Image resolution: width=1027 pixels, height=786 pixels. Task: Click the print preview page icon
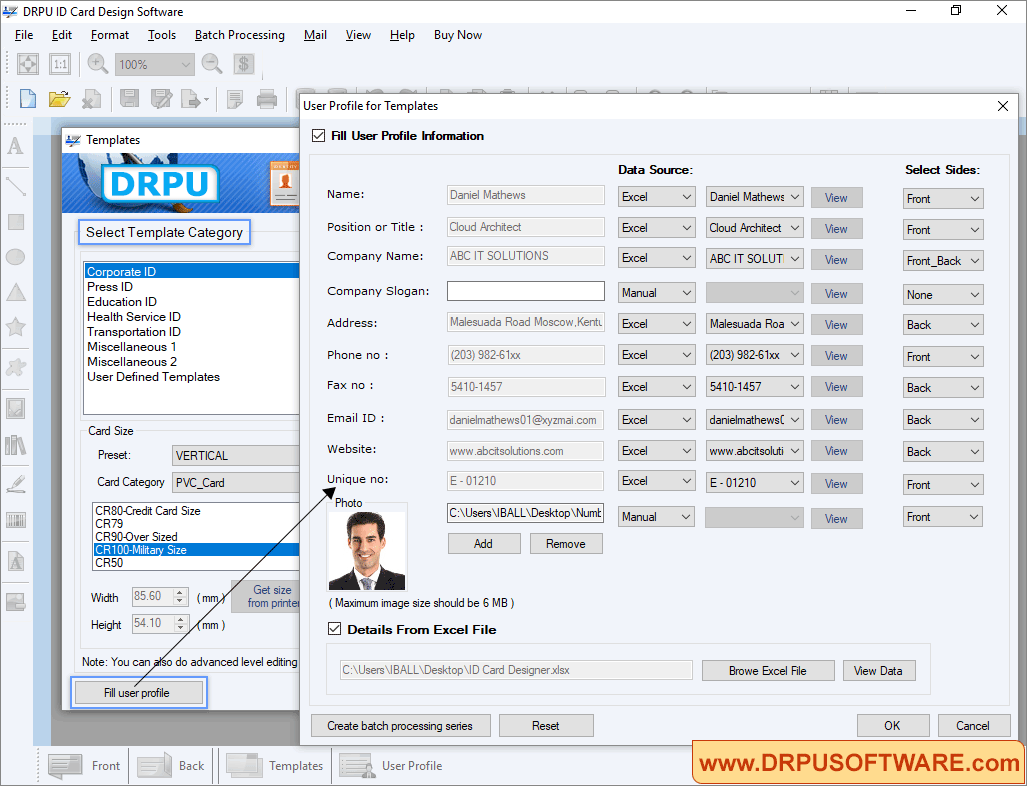coord(234,99)
